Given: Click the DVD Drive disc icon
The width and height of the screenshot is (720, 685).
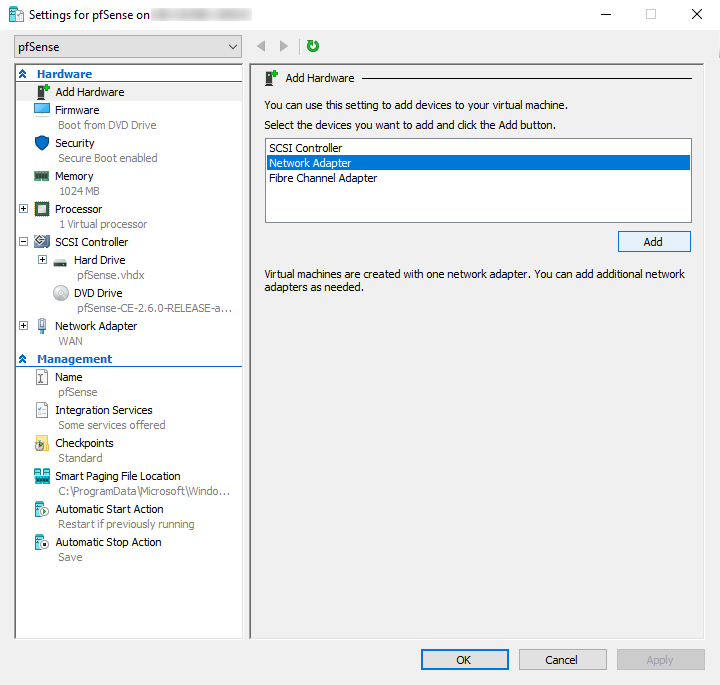Looking at the screenshot, I should click(x=61, y=293).
